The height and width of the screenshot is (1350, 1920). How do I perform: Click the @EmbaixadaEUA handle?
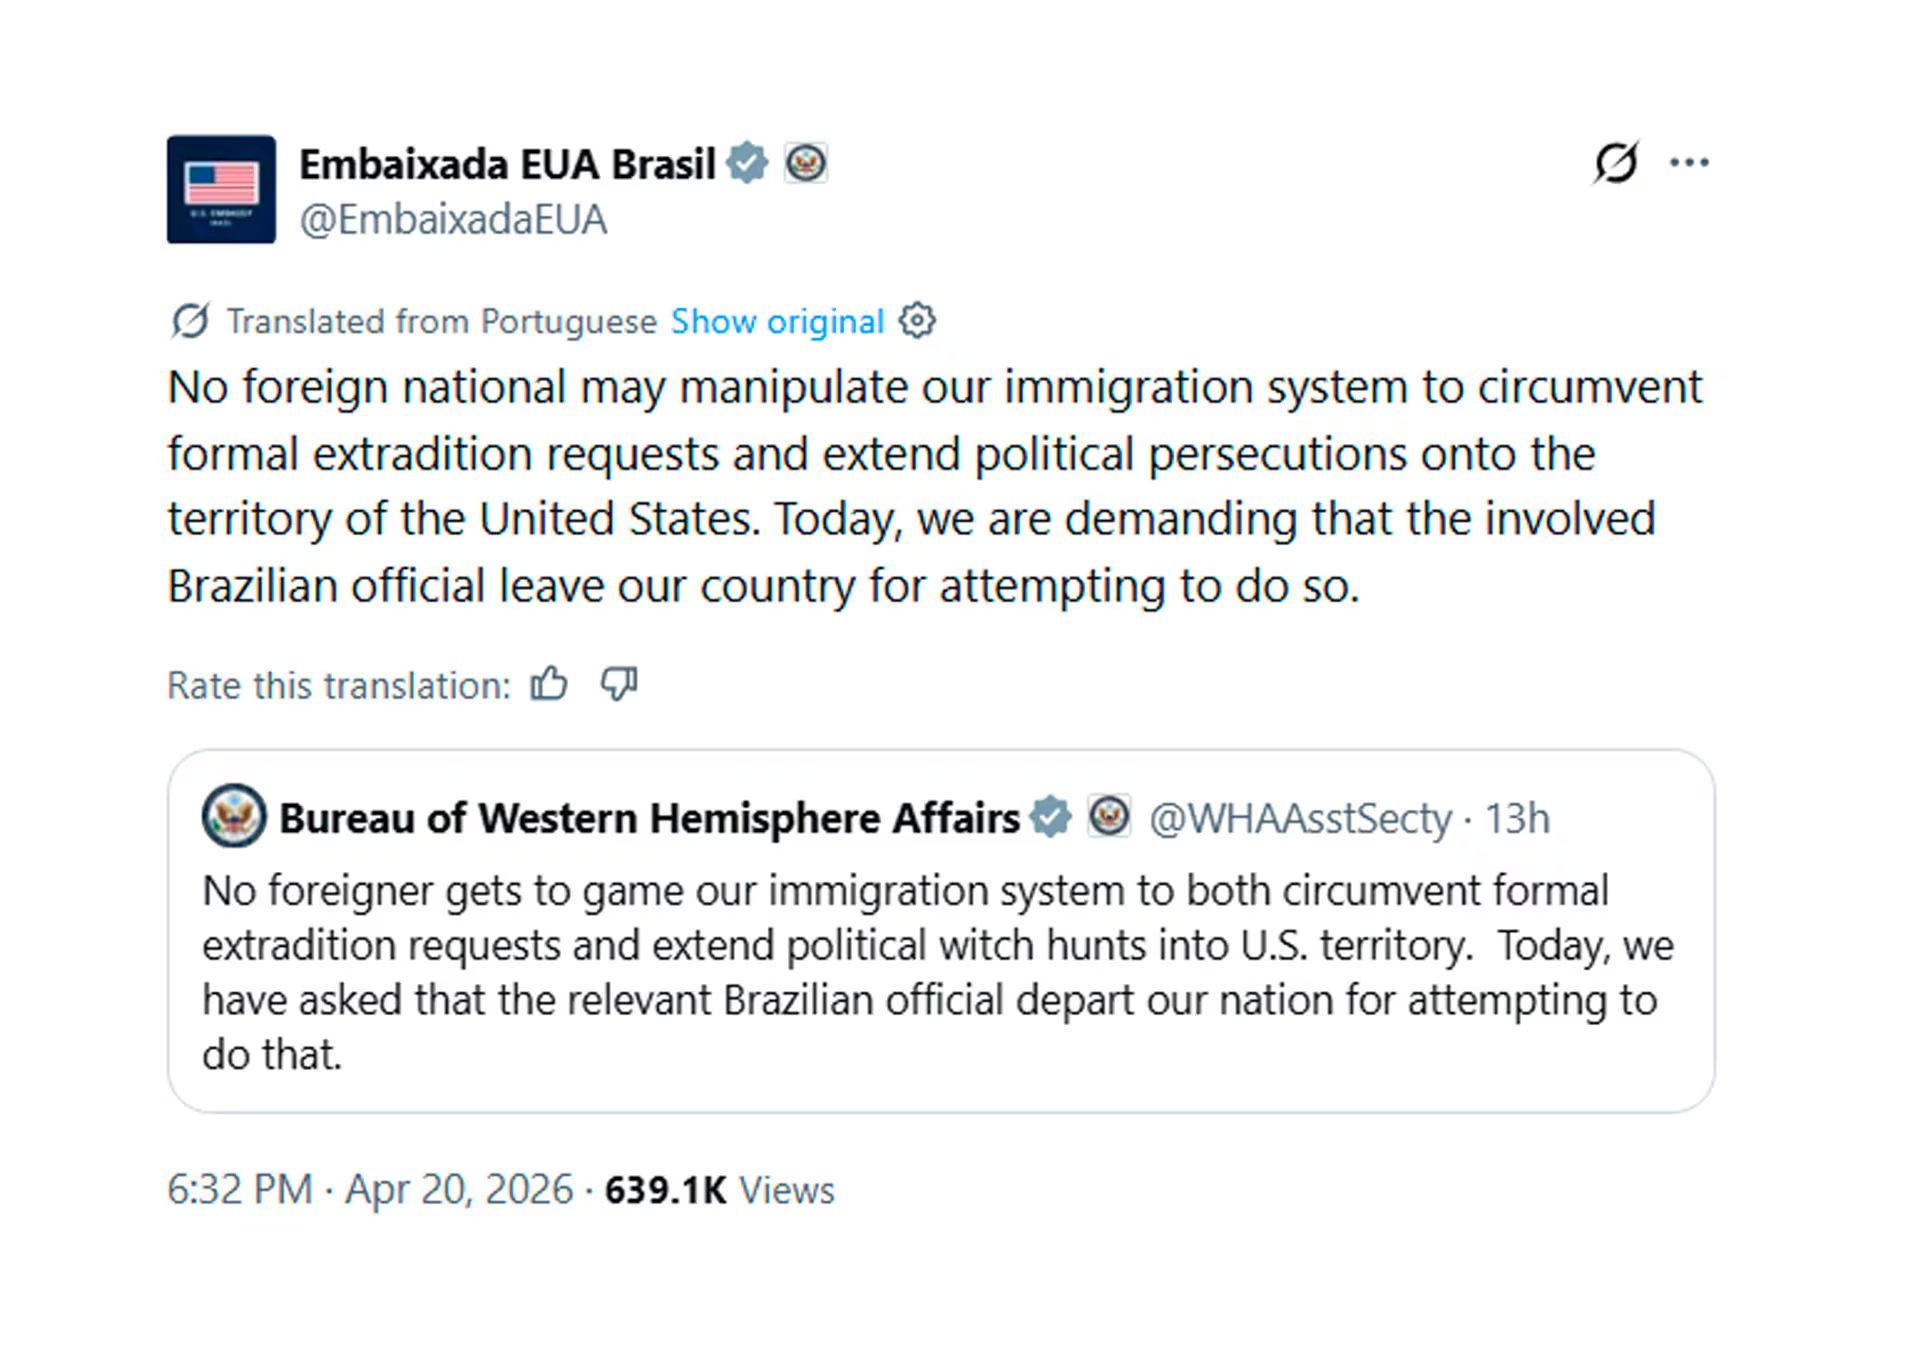[x=452, y=218]
